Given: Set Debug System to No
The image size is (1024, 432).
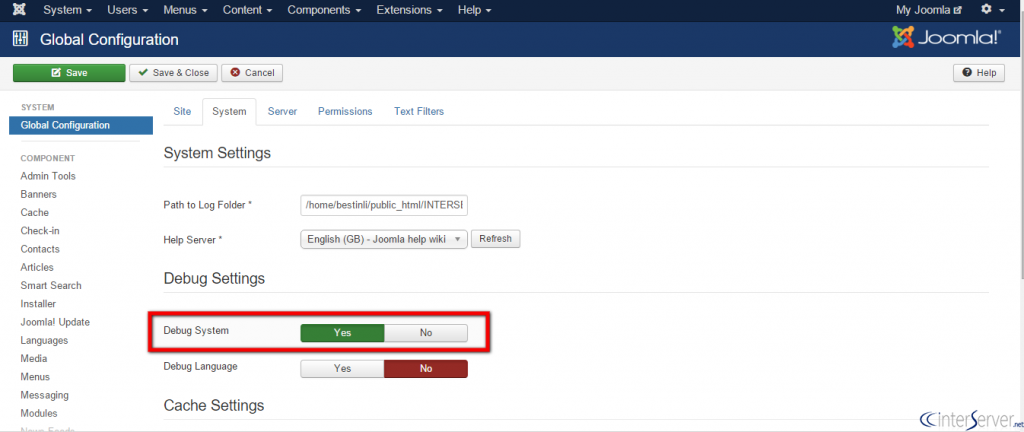Looking at the screenshot, I should pos(426,333).
